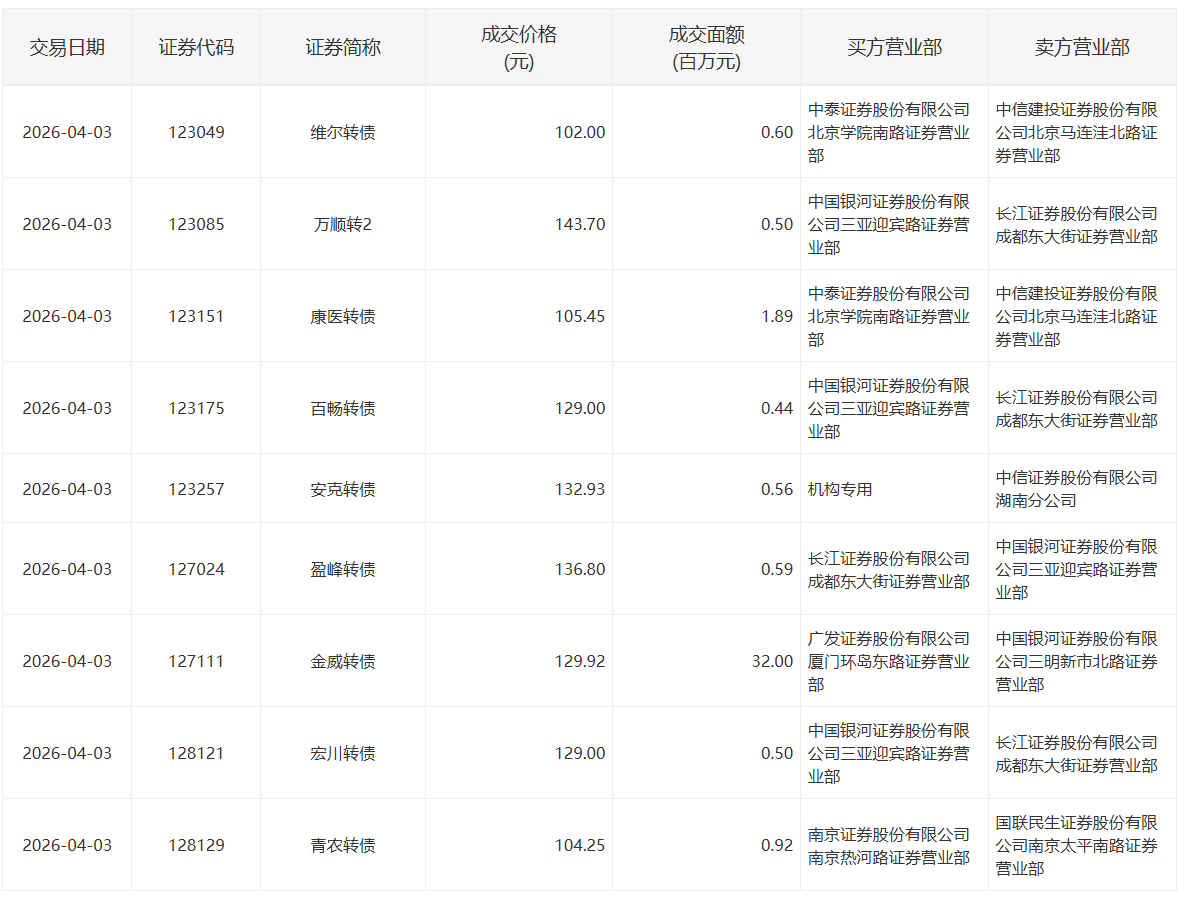
Task: Click seller 中国银河证券 三明新市北路证券营业部
Action: 1076,661
